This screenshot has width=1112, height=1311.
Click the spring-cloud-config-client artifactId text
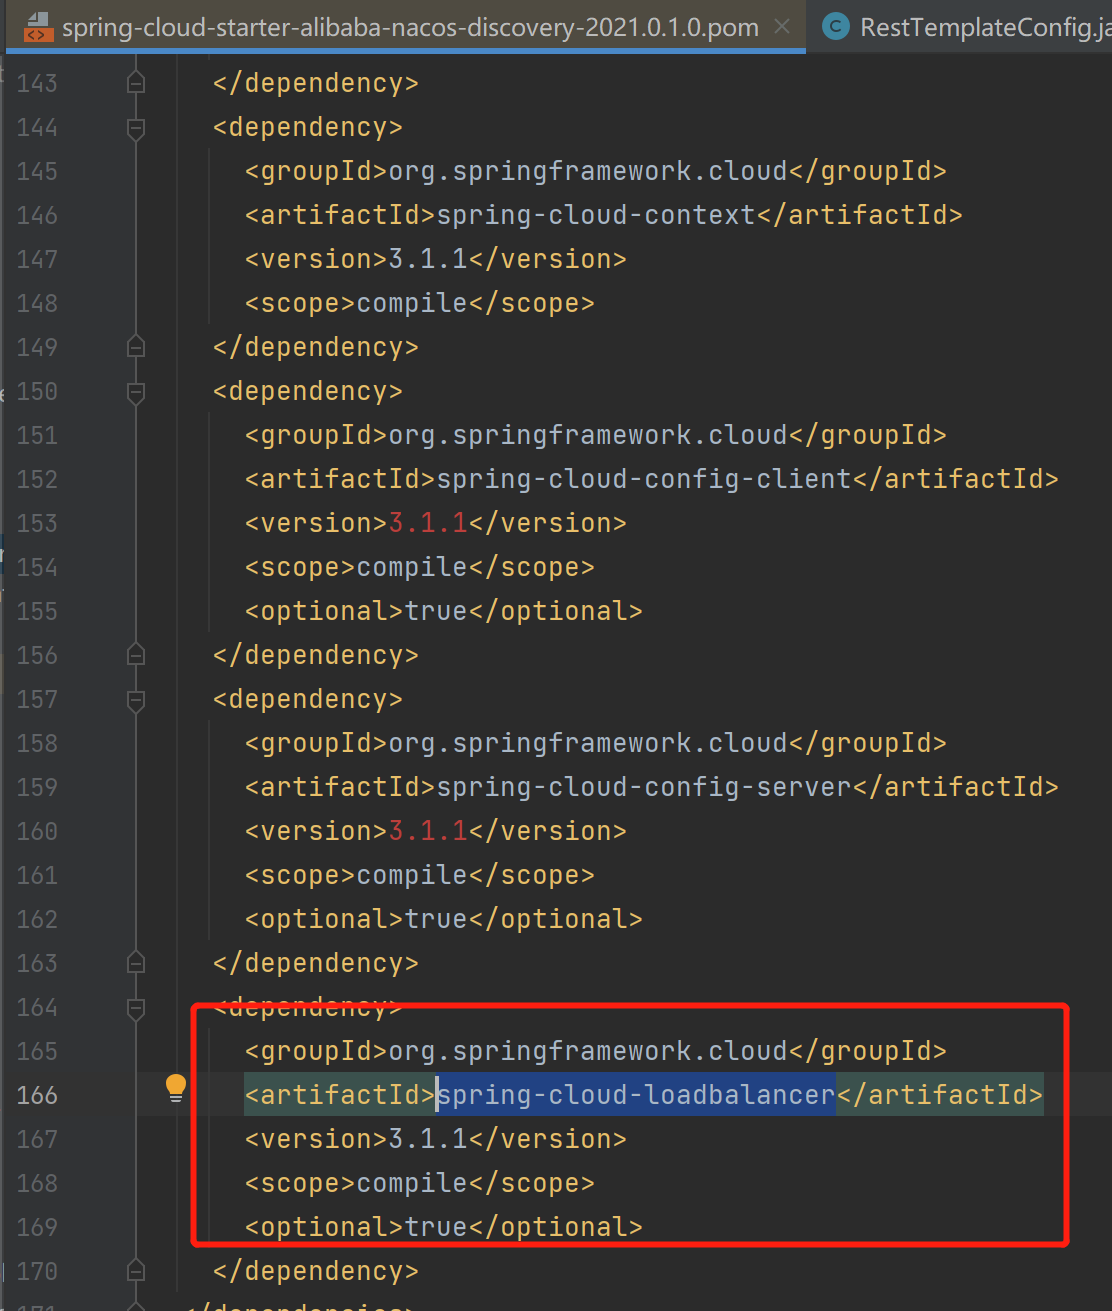[644, 479]
